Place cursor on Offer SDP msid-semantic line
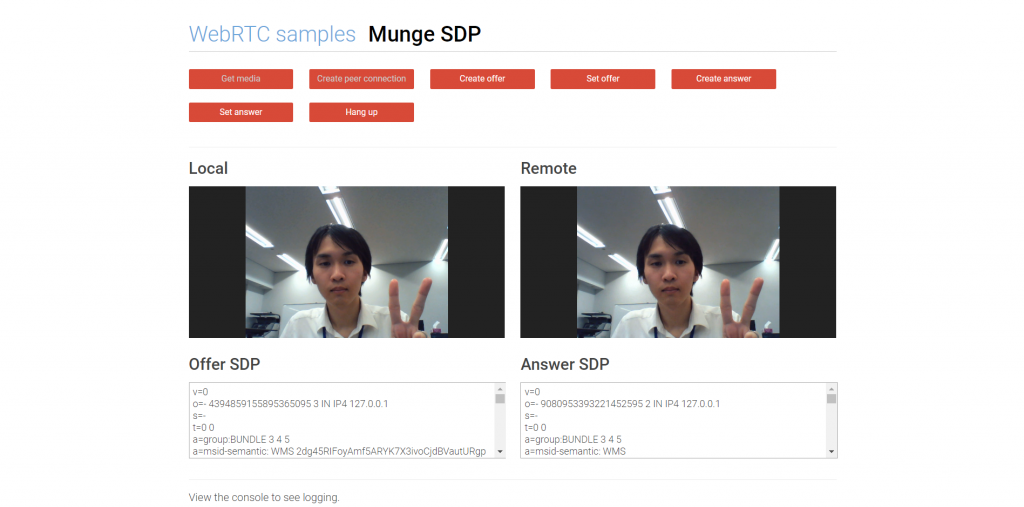1024x507 pixels. 339,452
